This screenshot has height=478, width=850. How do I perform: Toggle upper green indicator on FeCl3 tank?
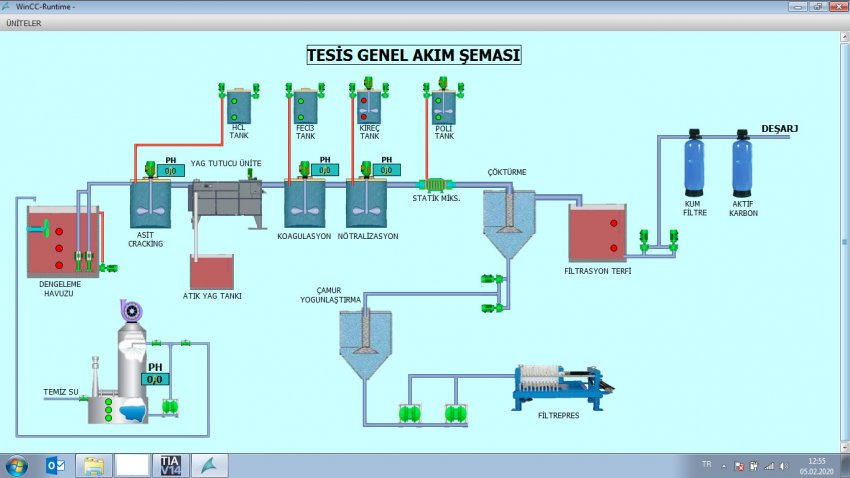[301, 102]
